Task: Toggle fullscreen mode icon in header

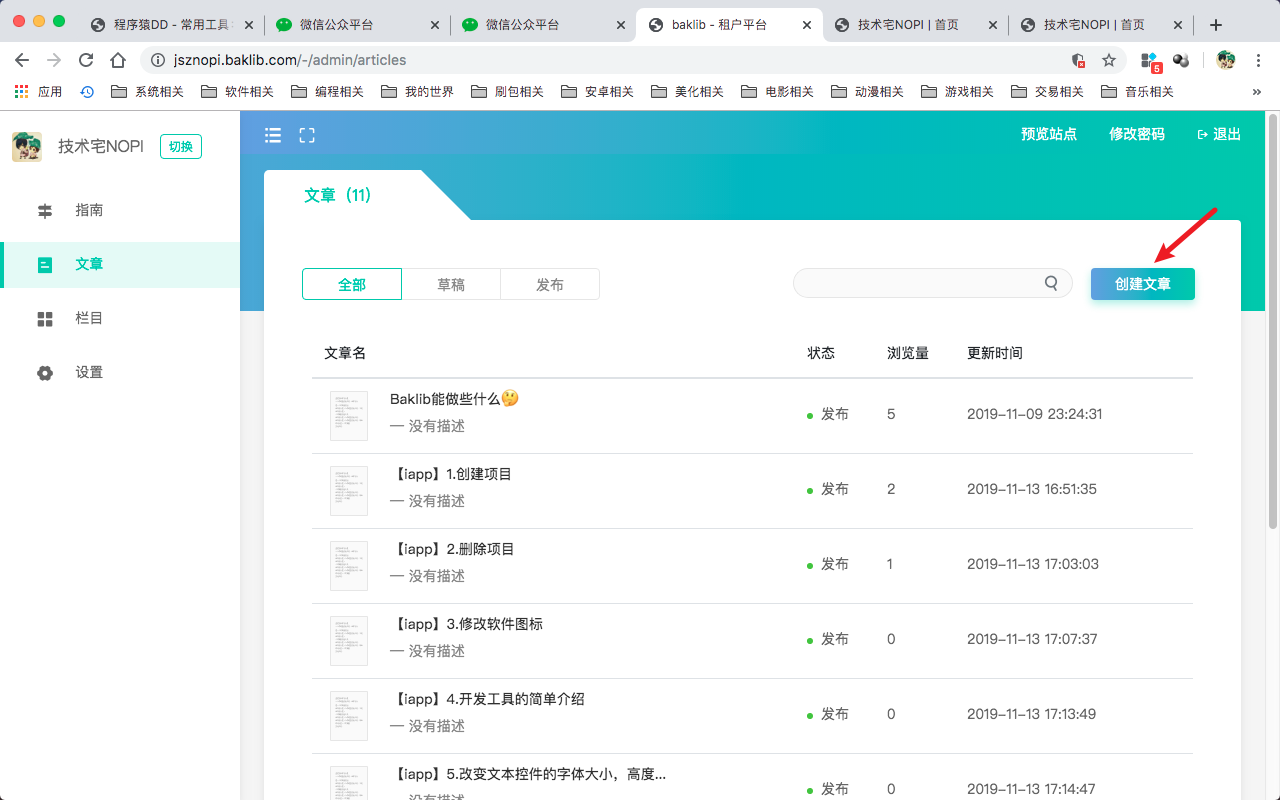Action: (x=307, y=135)
